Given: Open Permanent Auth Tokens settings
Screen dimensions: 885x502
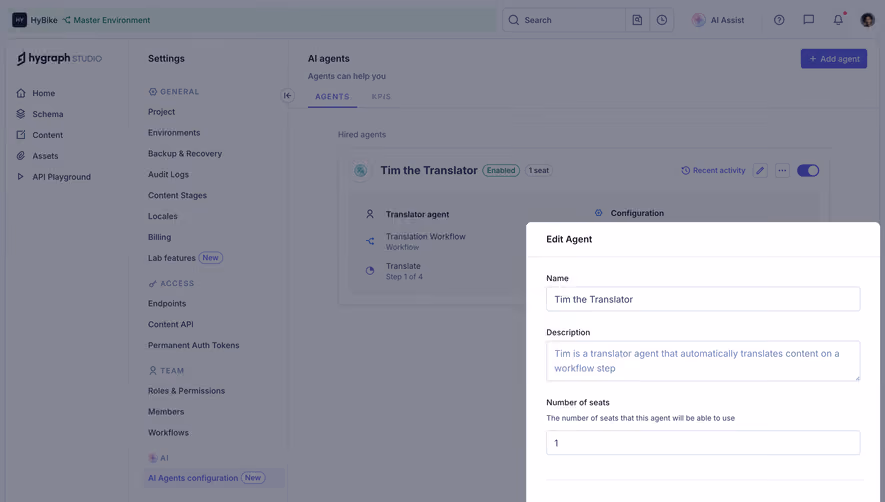Looking at the screenshot, I should [194, 346].
